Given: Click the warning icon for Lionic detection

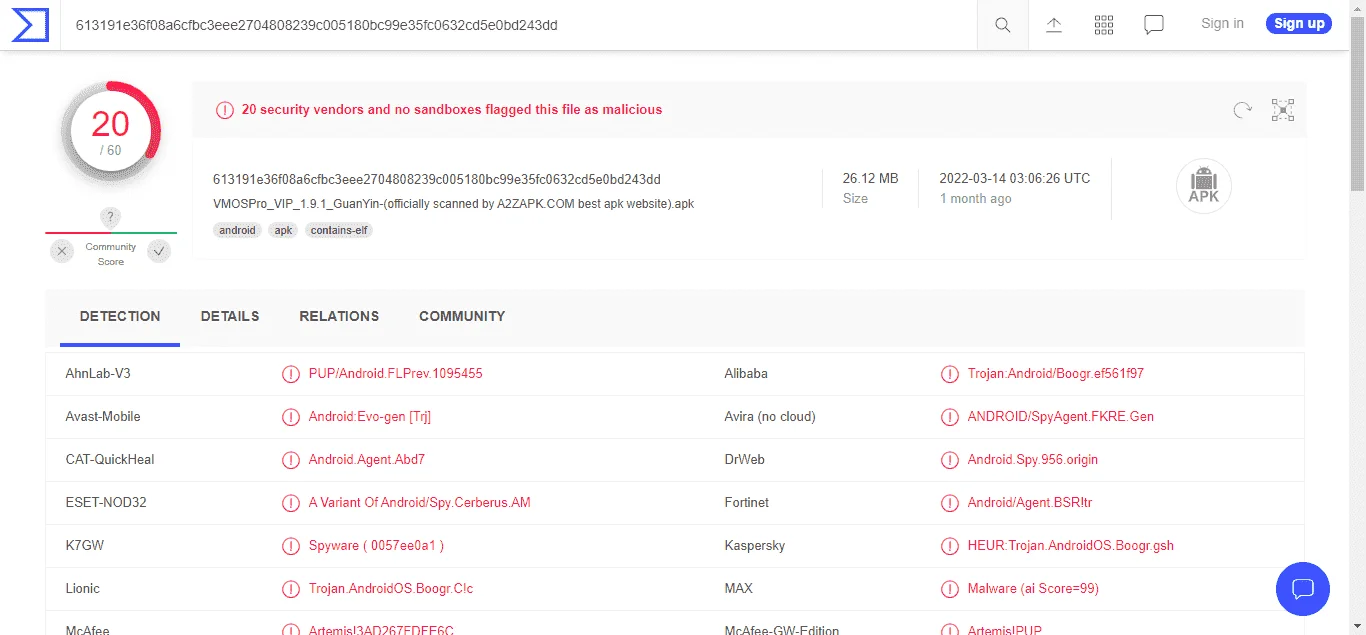Looking at the screenshot, I should pos(291,589).
